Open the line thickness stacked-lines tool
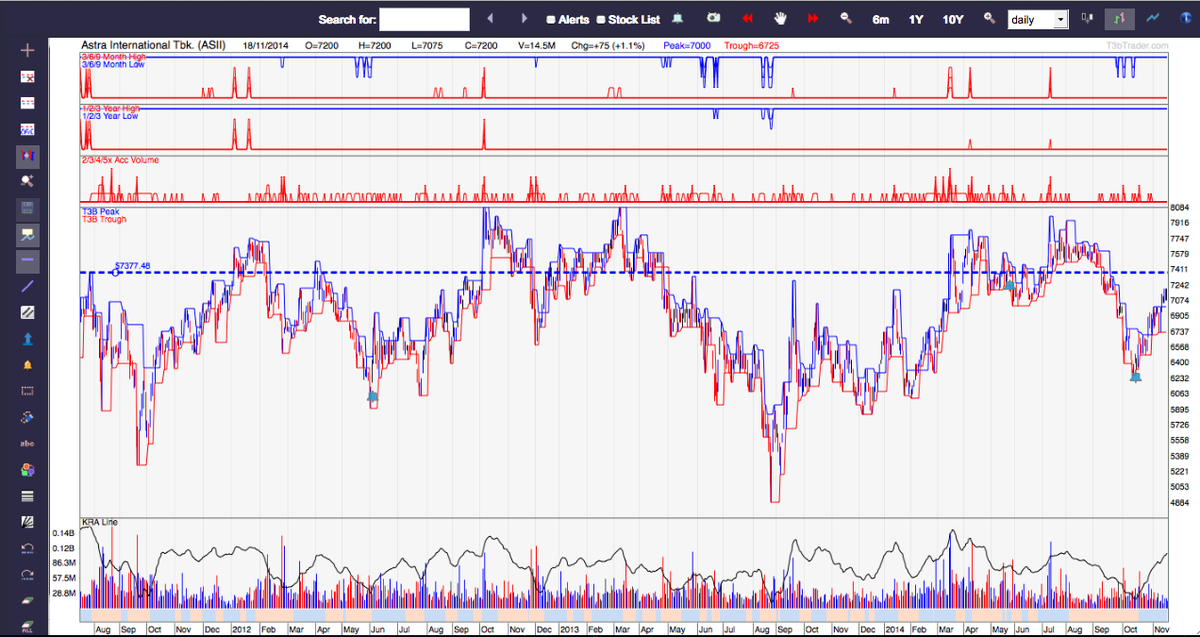The width and height of the screenshot is (1200, 637). click(x=27, y=496)
